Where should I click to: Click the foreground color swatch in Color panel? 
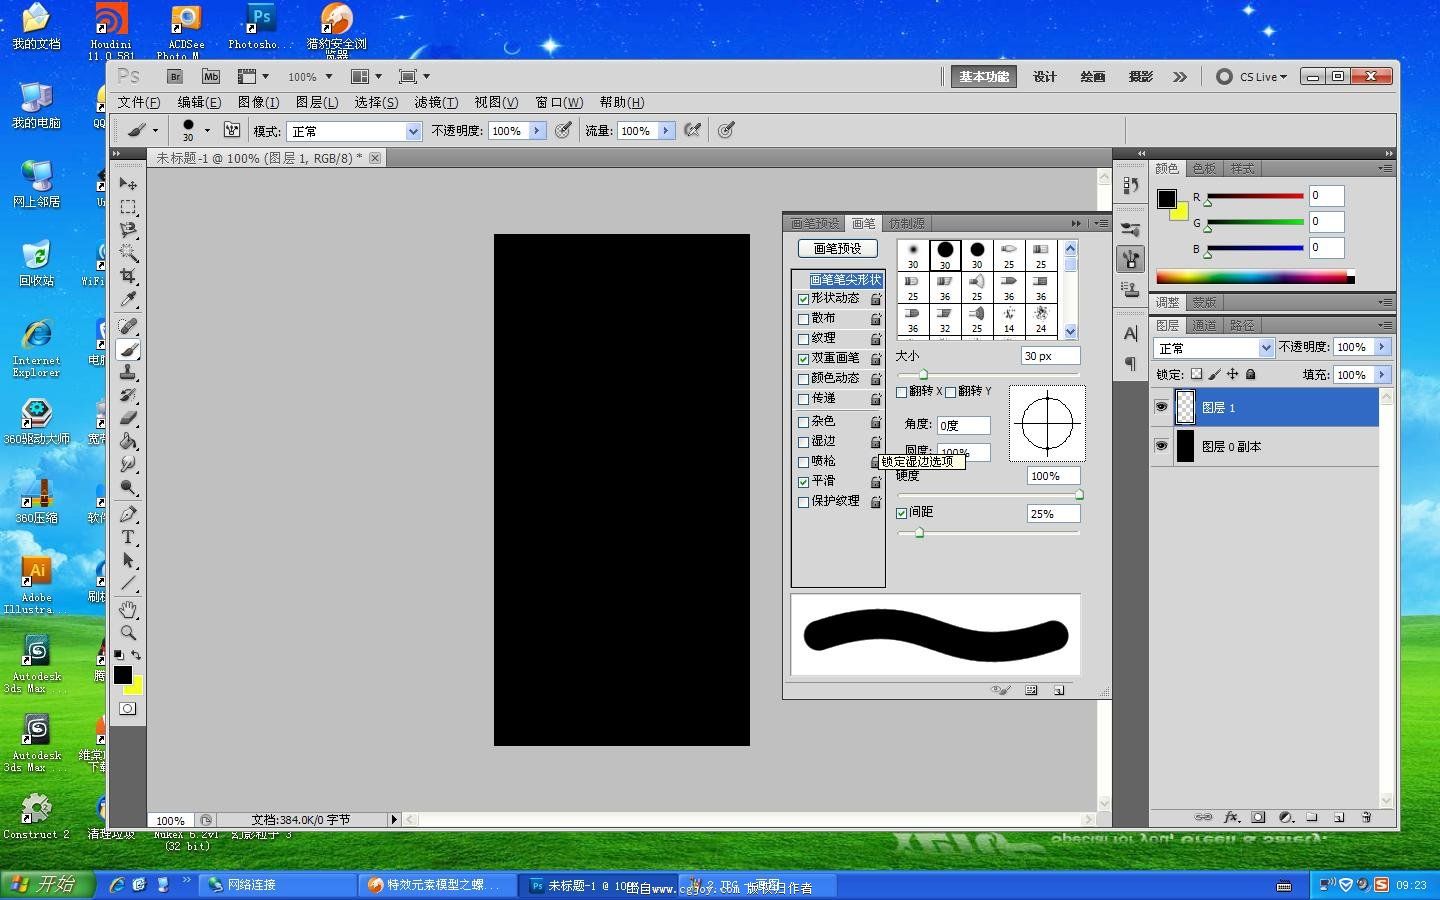[1166, 198]
